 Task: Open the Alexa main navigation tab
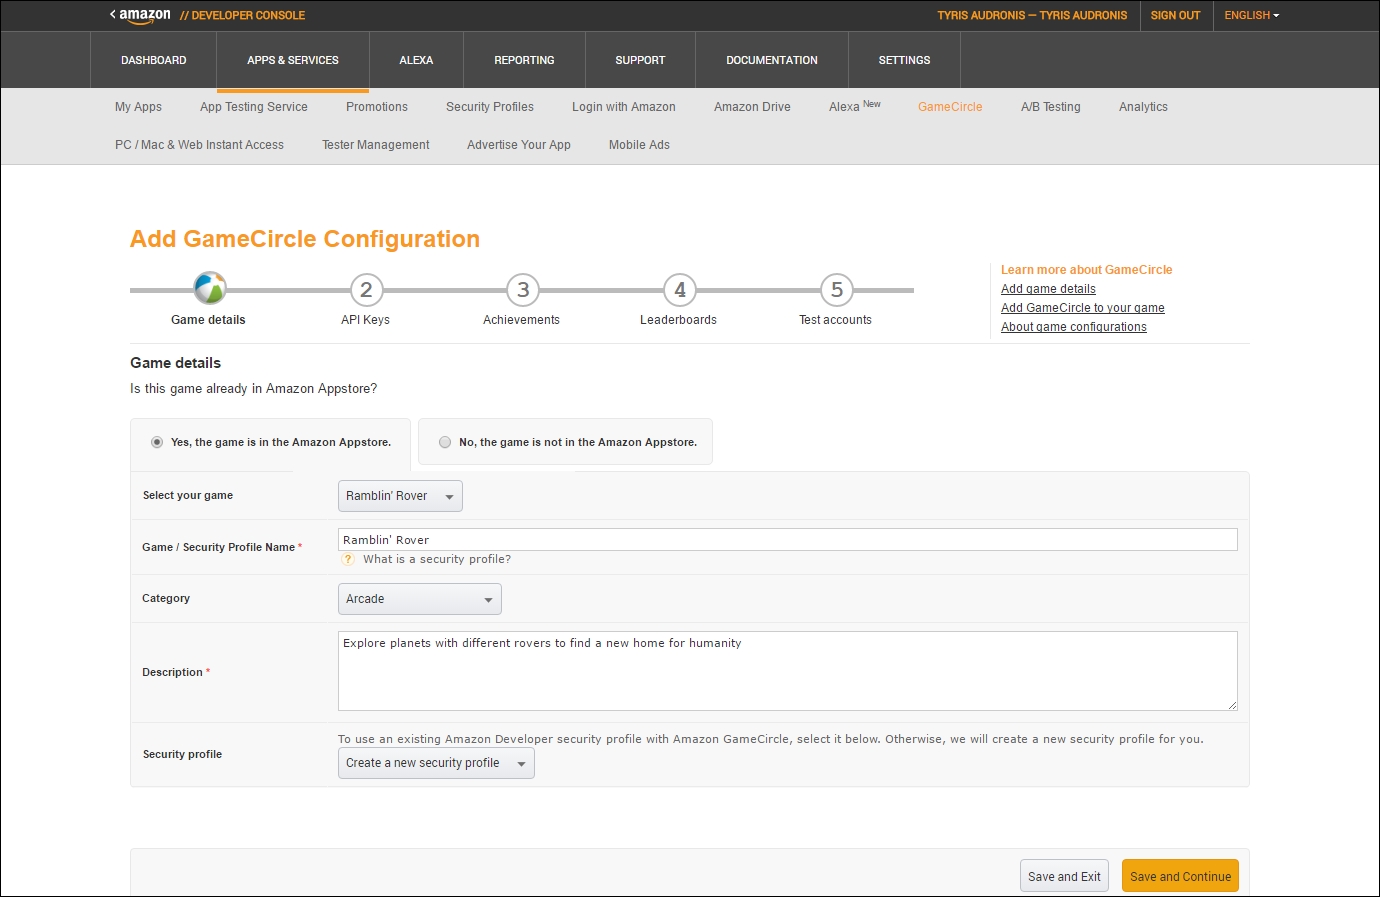[x=416, y=60]
